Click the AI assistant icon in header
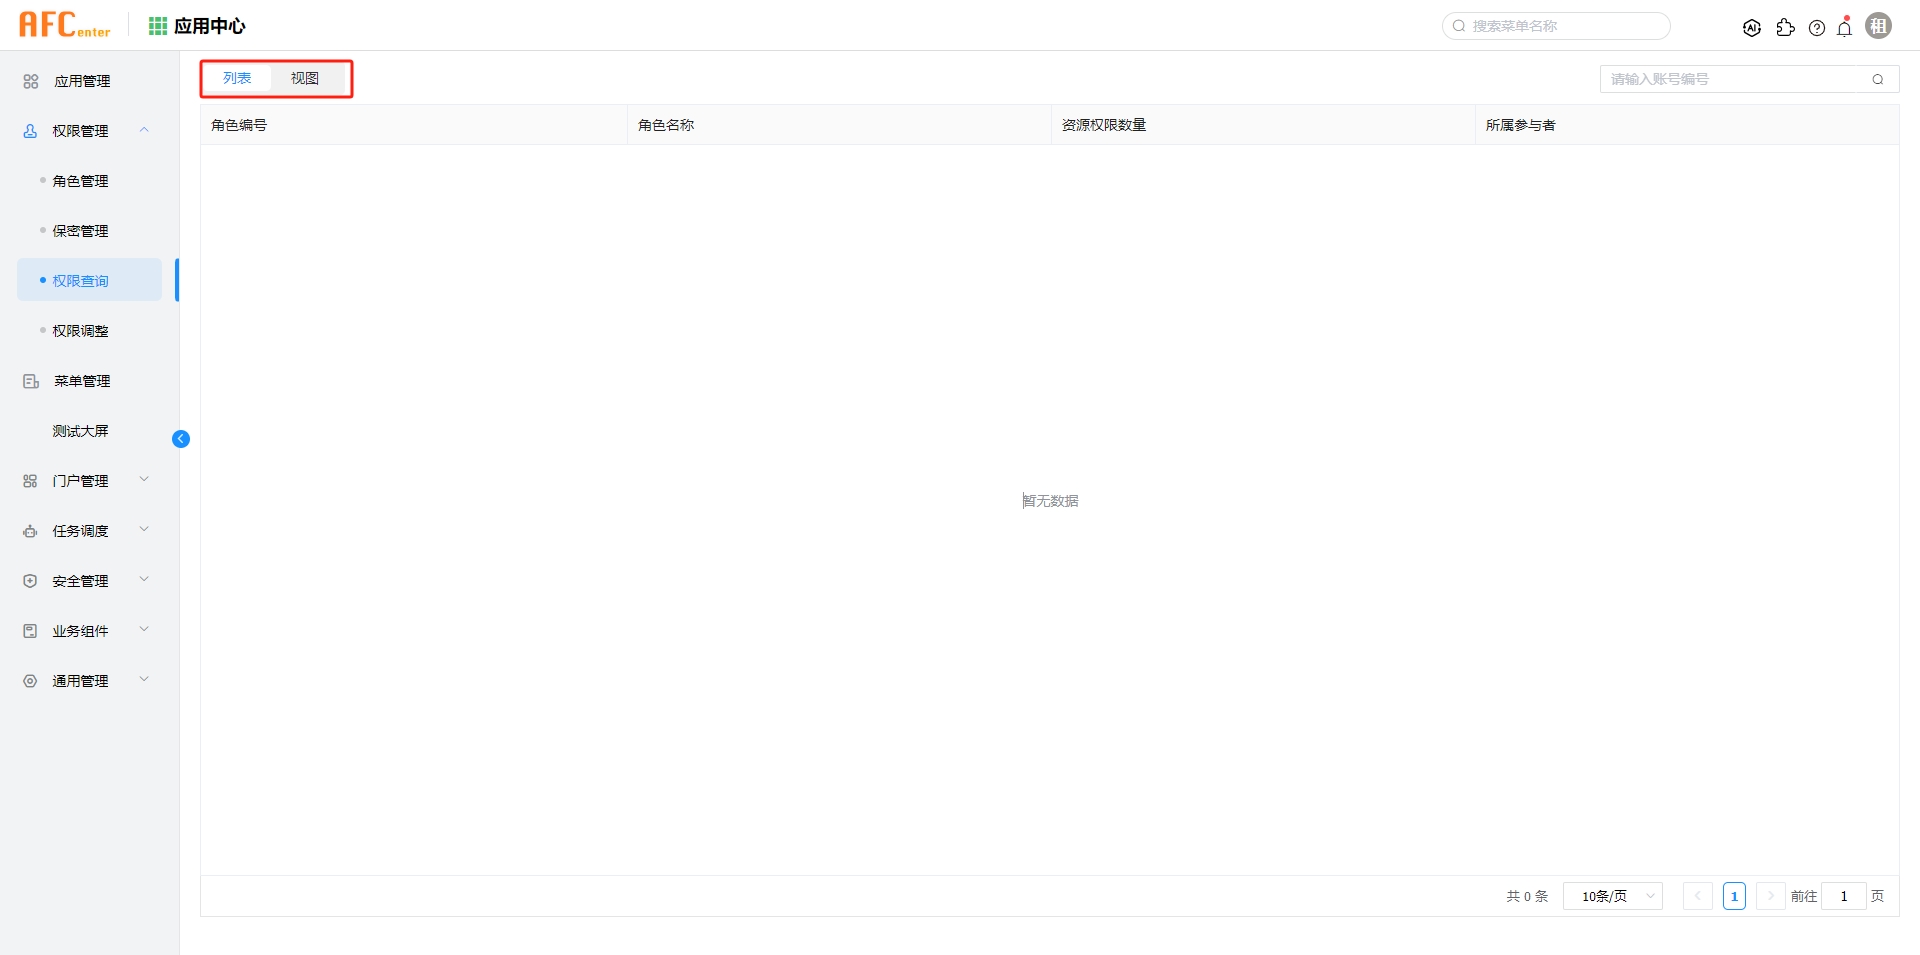1920x955 pixels. (x=1752, y=27)
